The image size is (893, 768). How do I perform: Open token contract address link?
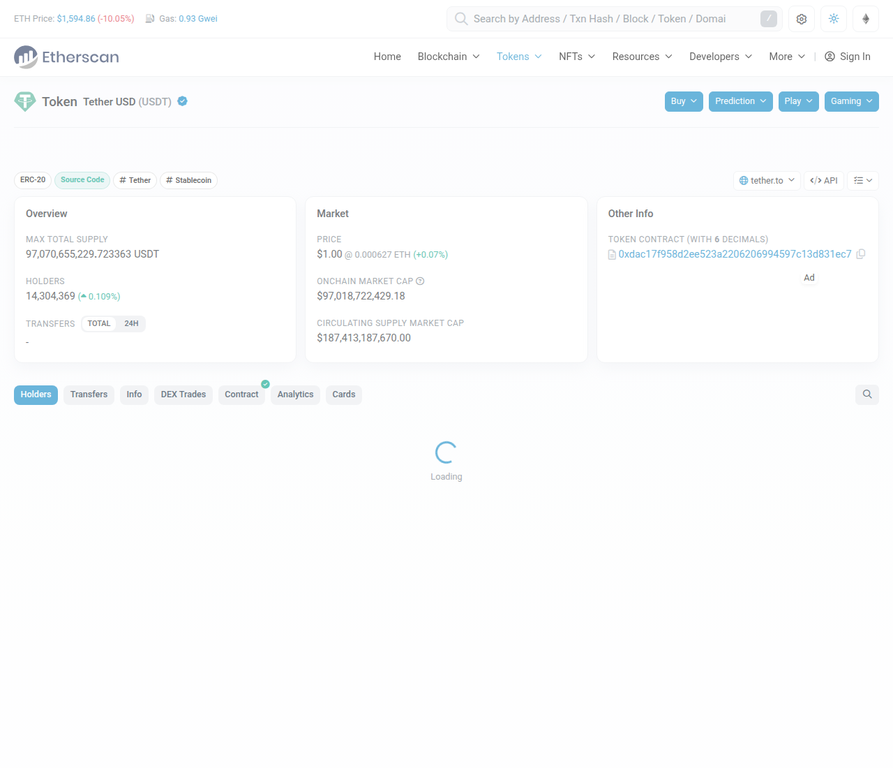pyautogui.click(x=735, y=254)
